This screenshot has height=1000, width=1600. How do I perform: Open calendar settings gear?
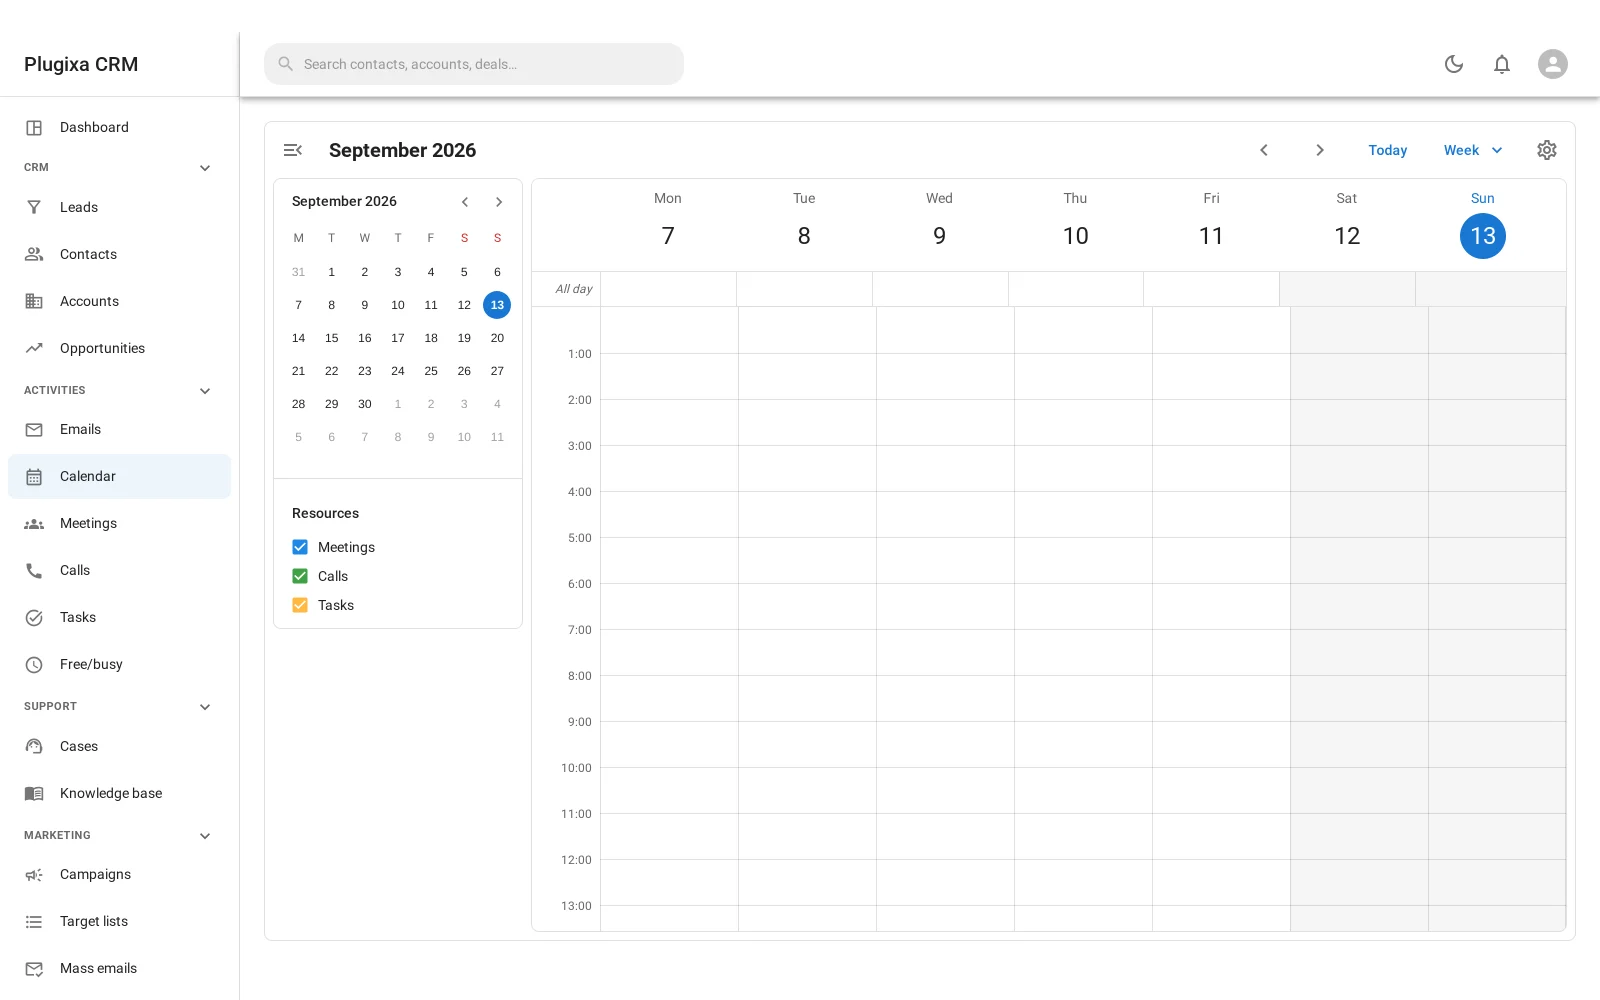[x=1547, y=150]
